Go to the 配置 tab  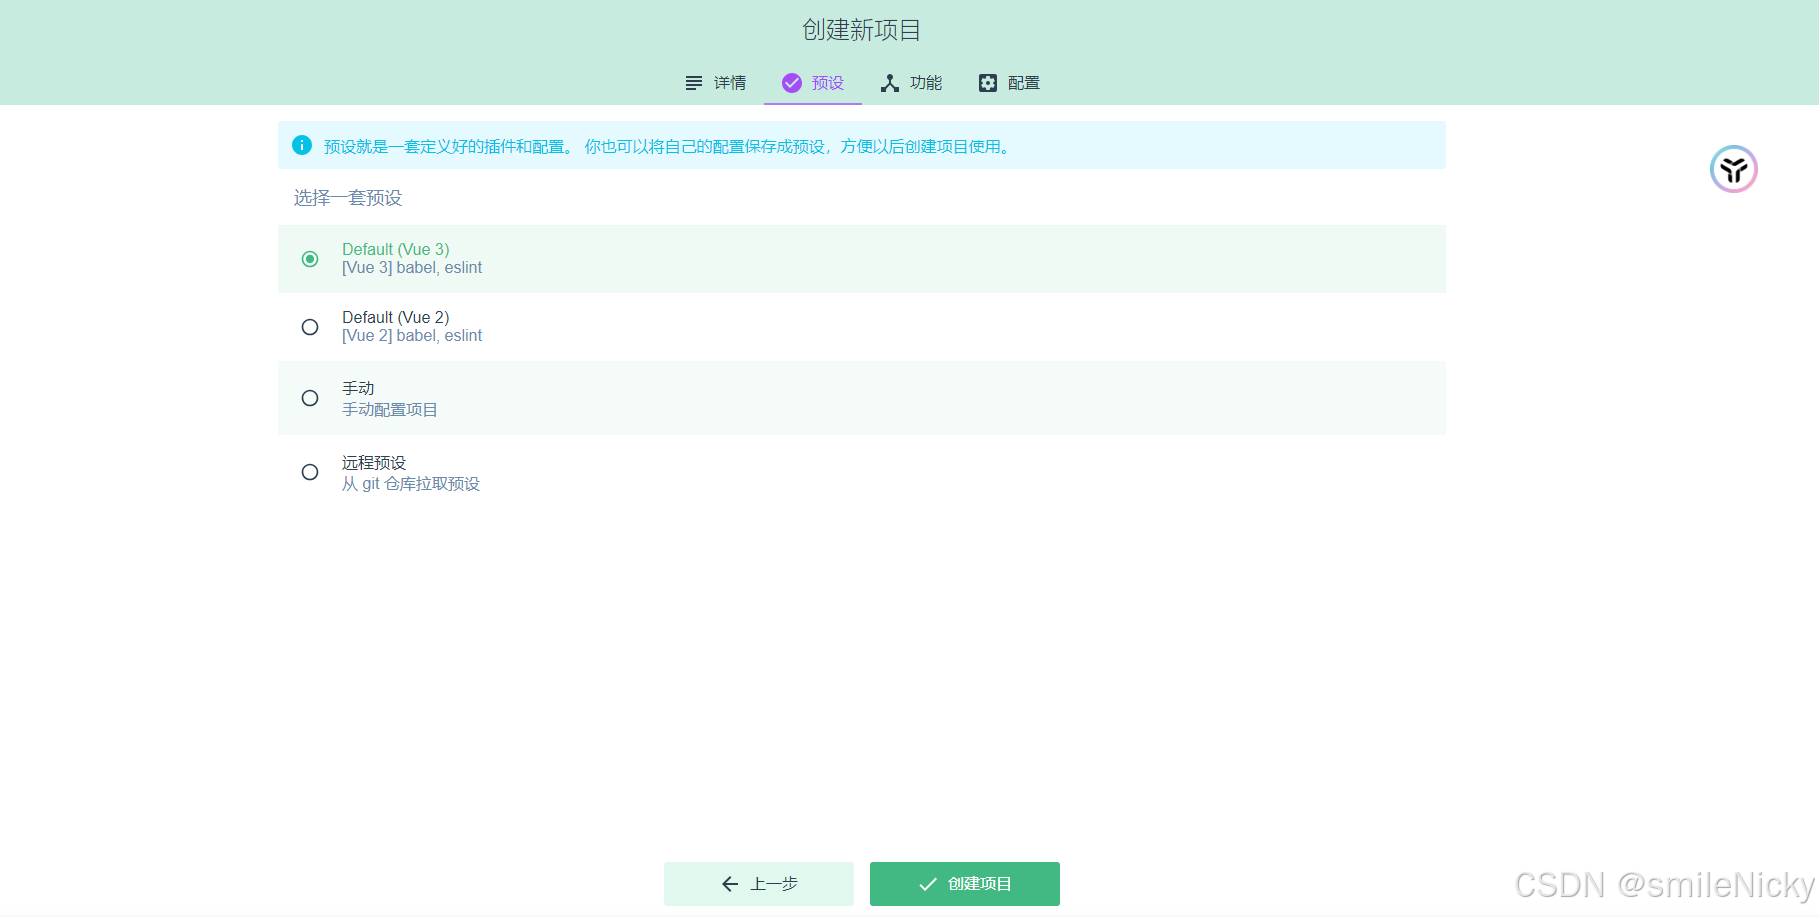[1009, 83]
